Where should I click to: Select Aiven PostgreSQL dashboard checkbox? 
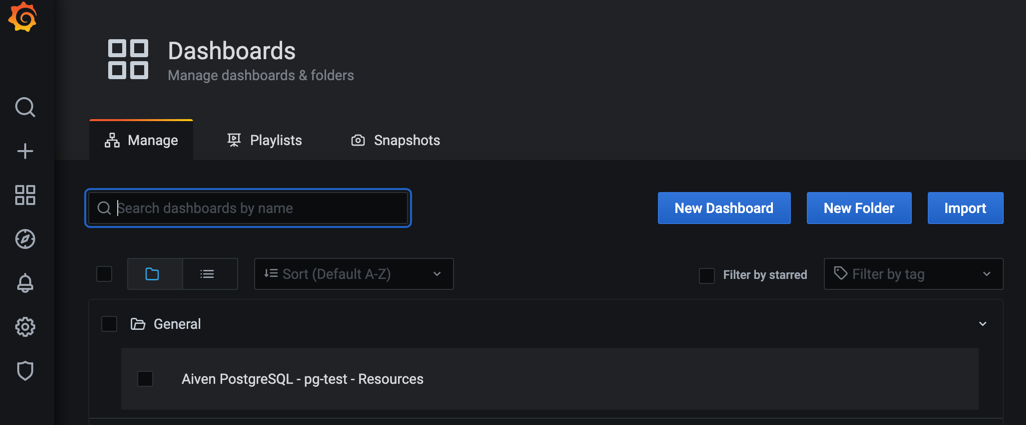146,379
